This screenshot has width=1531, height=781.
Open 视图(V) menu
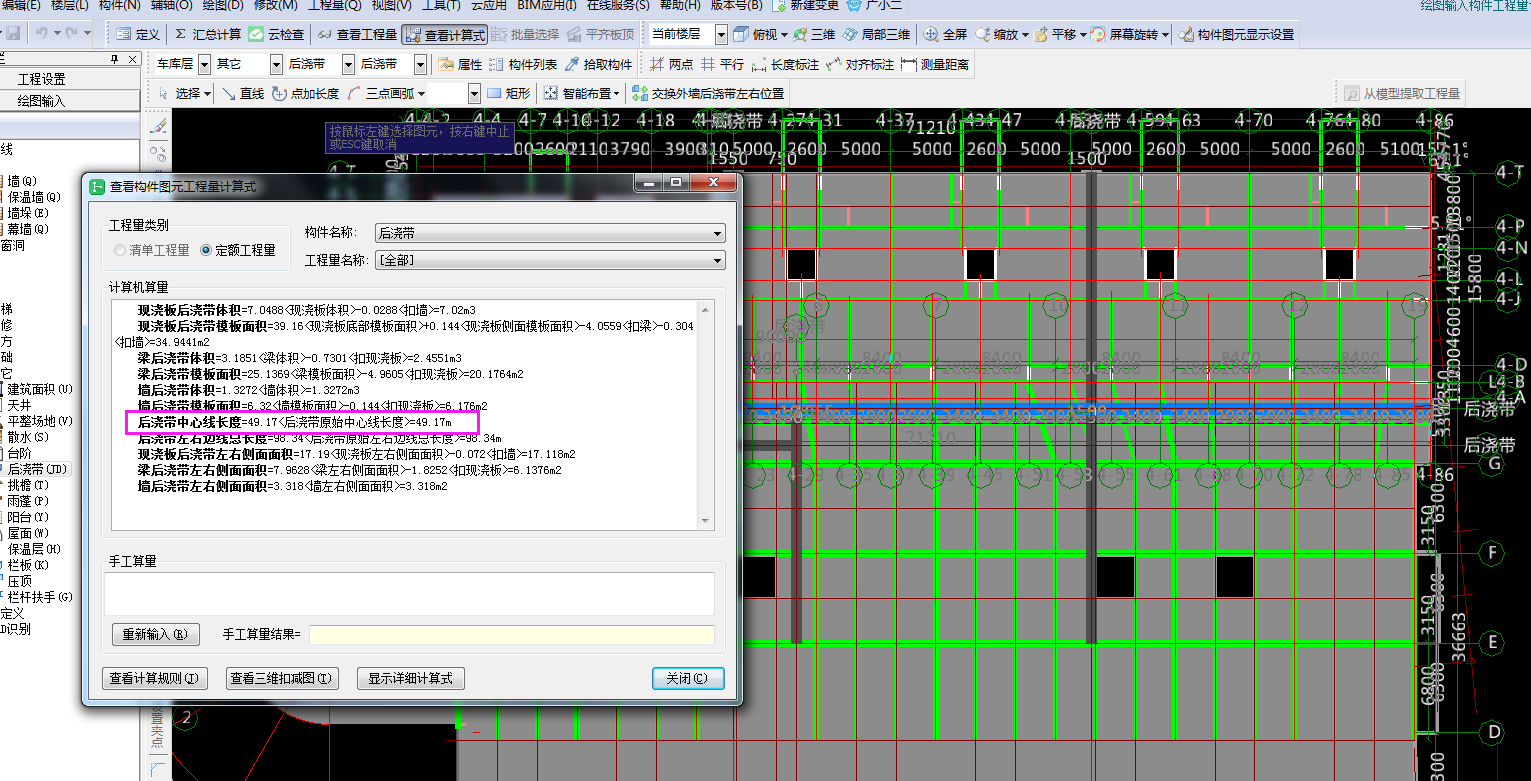click(x=392, y=6)
